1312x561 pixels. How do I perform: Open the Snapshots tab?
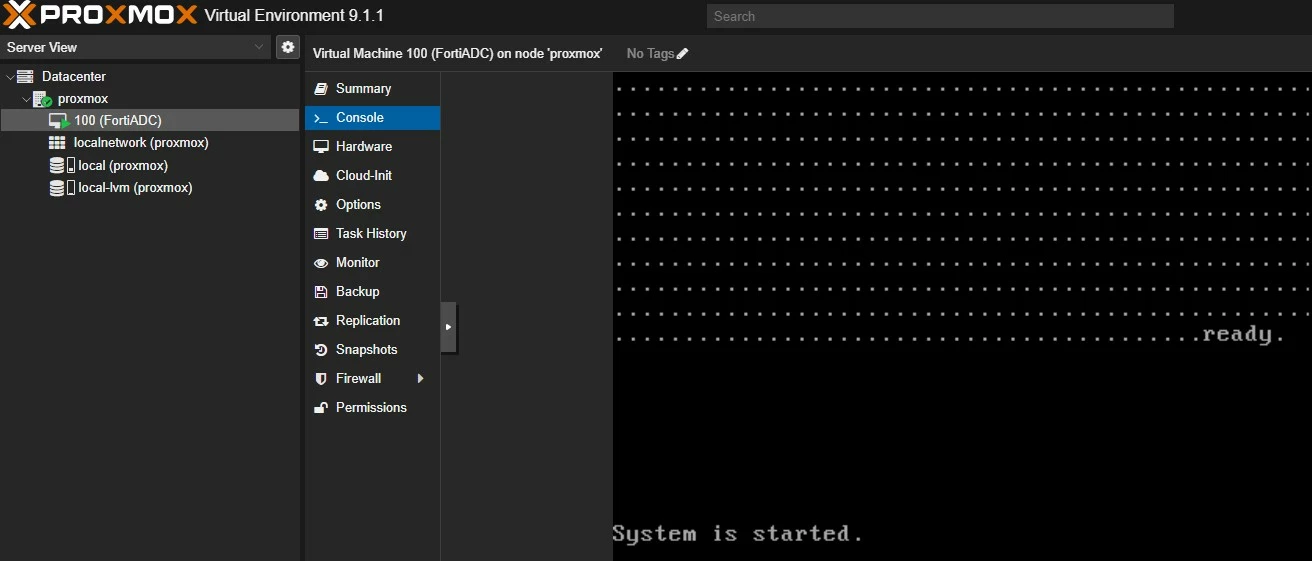point(372,350)
